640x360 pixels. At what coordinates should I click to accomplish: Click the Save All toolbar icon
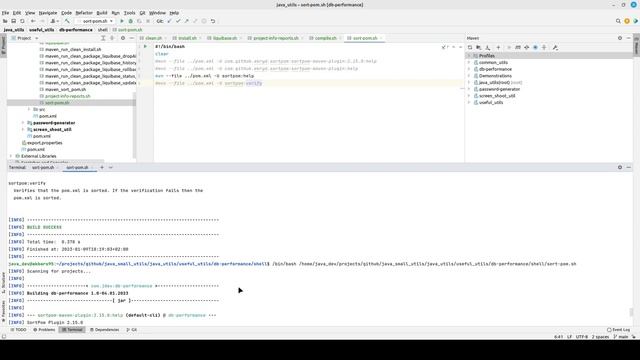pyautogui.click(x=13, y=21)
